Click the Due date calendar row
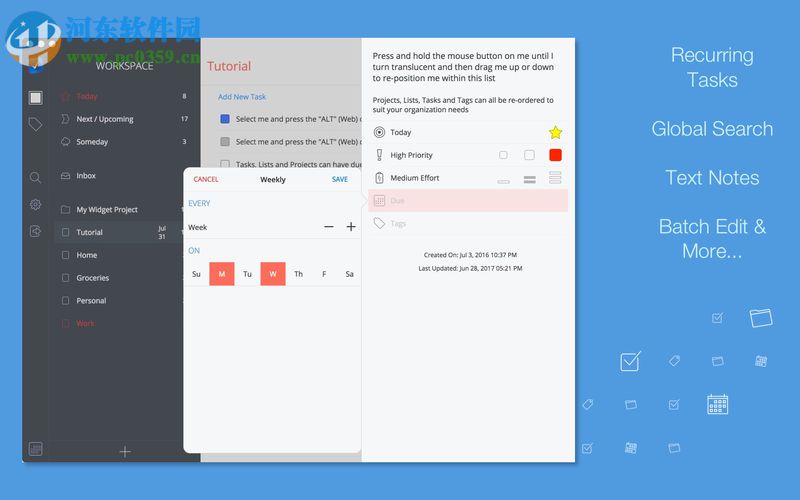The image size is (800, 500). [468, 201]
